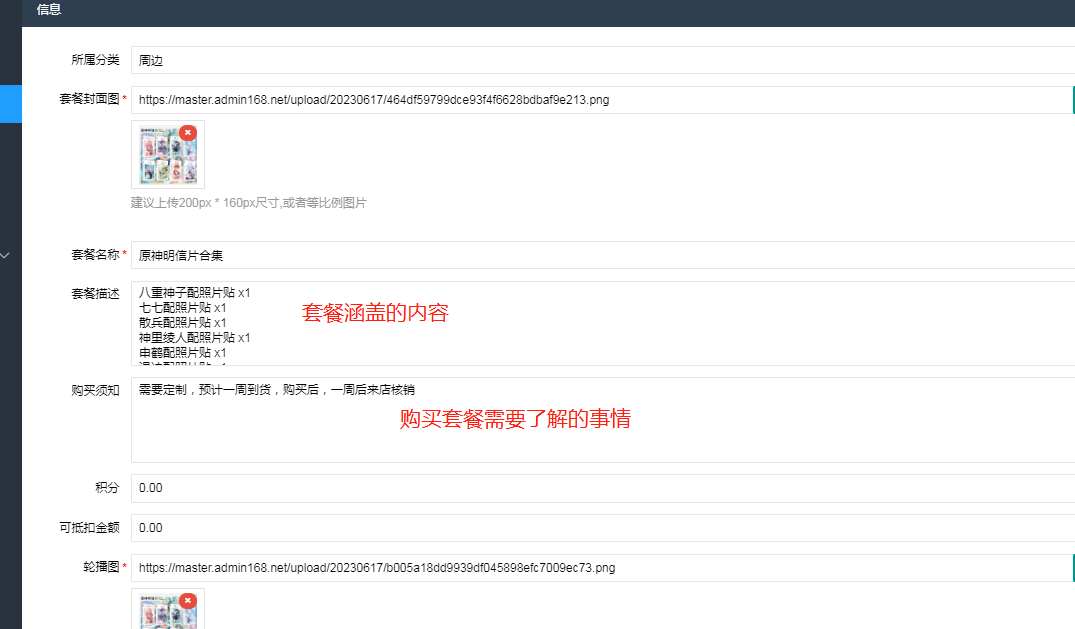Click inside the 套餐描述 text area
The image size is (1075, 629).
point(603,323)
